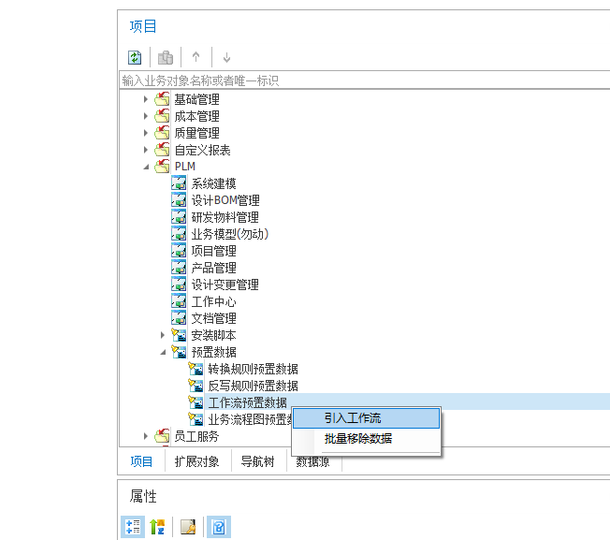Select the 系统建模 tree item
The height and width of the screenshot is (540, 610).
tap(214, 183)
